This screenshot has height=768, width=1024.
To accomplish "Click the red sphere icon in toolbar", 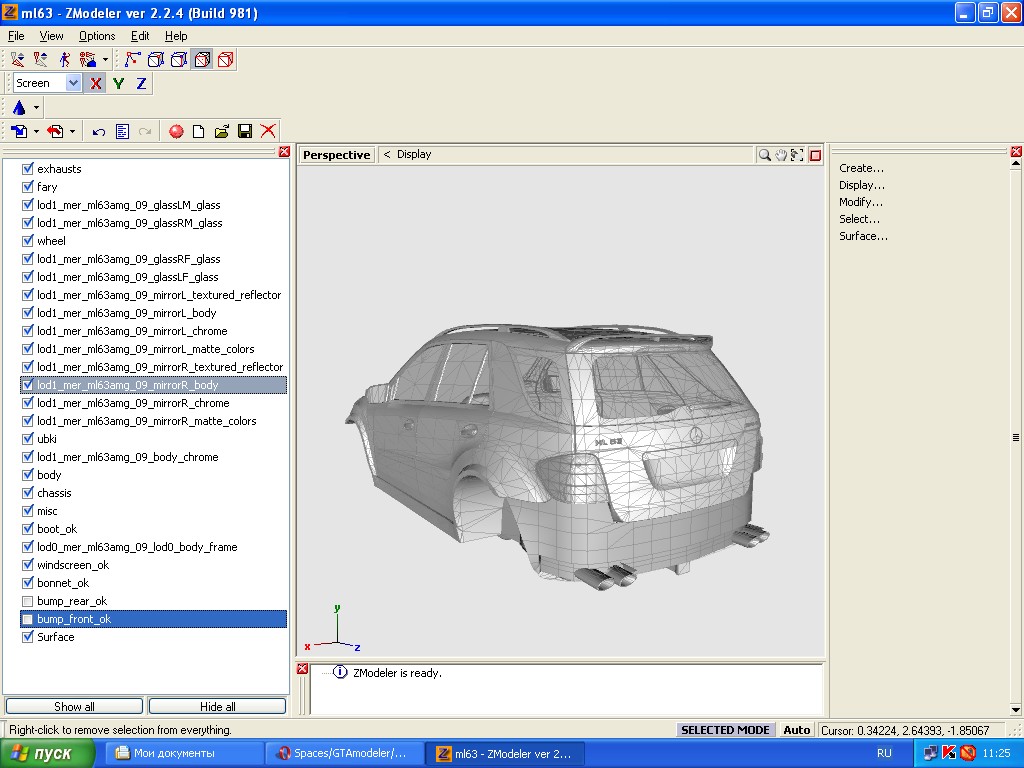I will pos(176,131).
